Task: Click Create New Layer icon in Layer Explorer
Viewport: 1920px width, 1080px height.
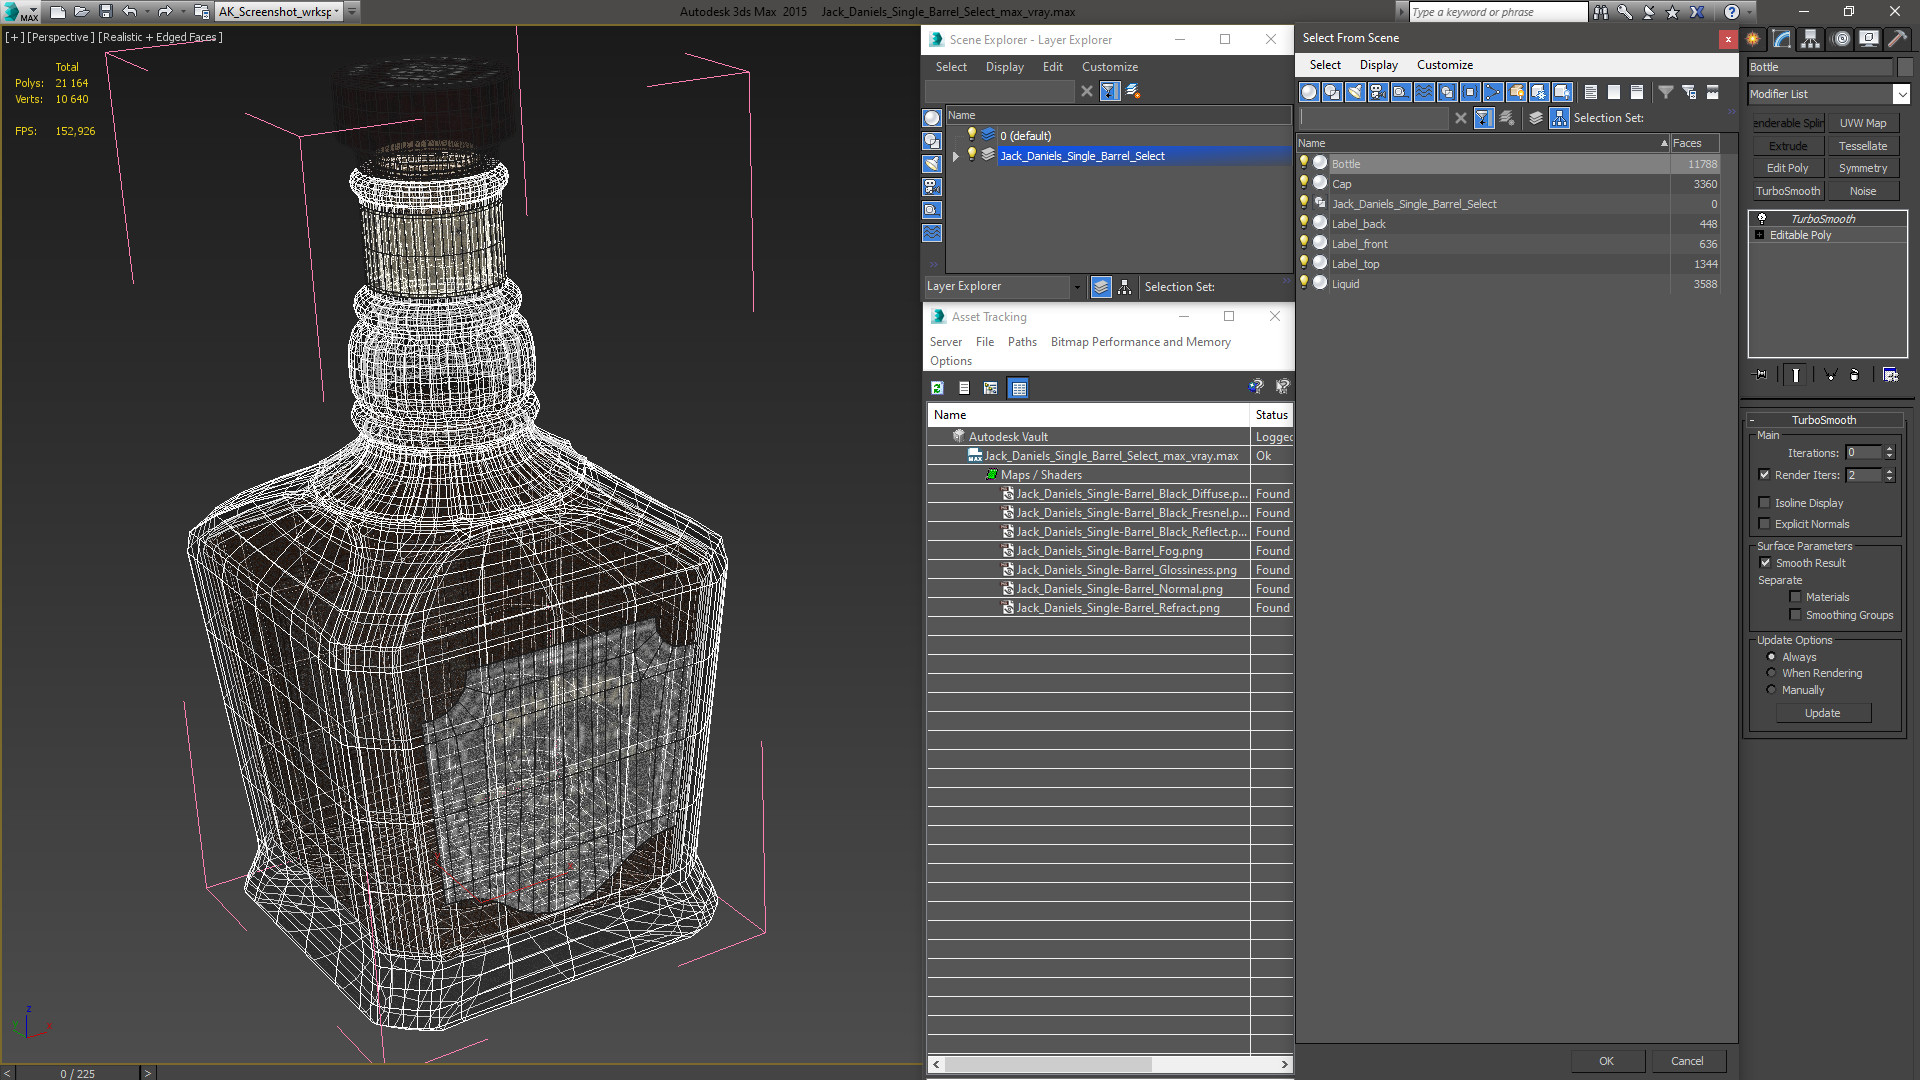Action: 1133,91
